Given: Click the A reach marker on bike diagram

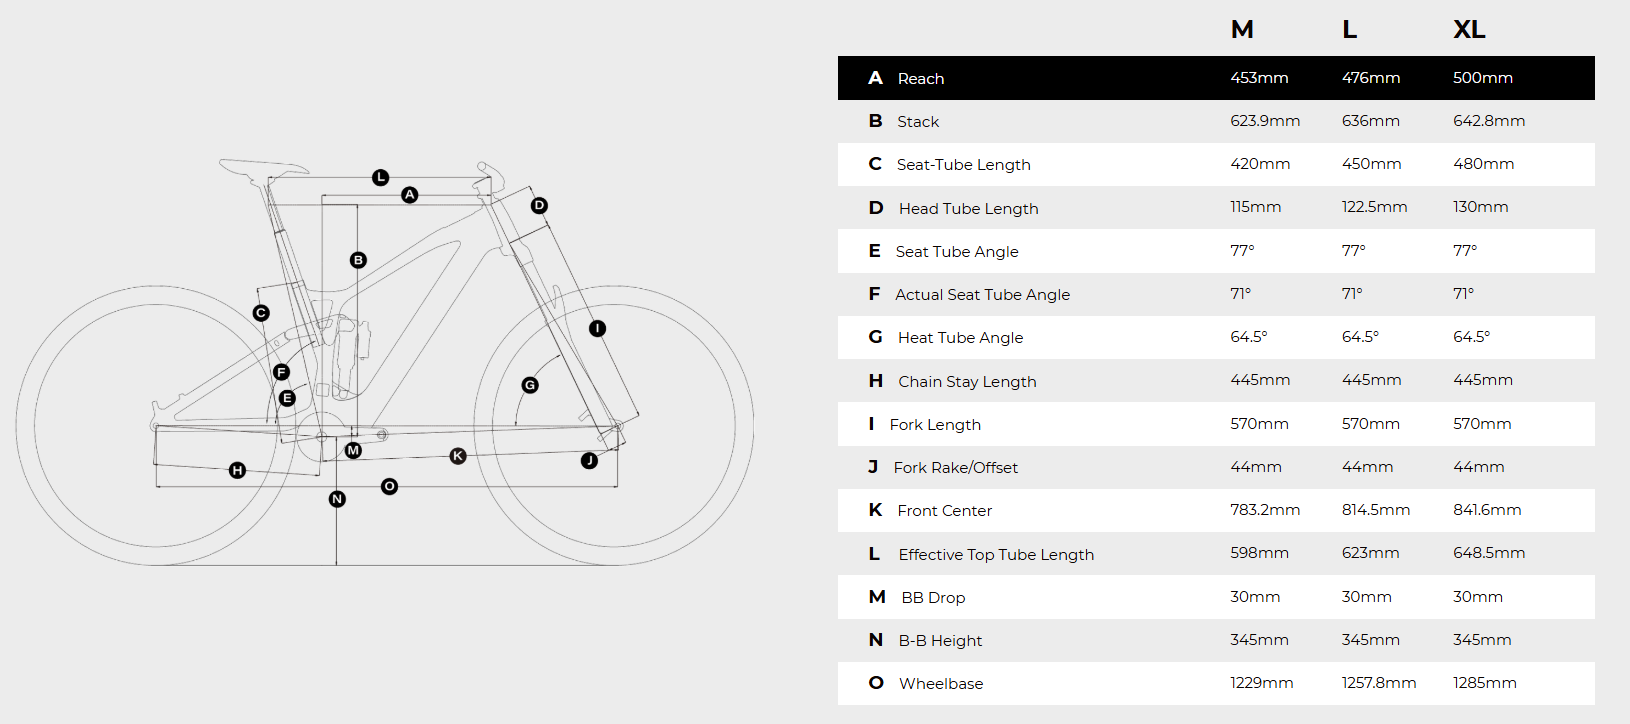Looking at the screenshot, I should point(410,195).
